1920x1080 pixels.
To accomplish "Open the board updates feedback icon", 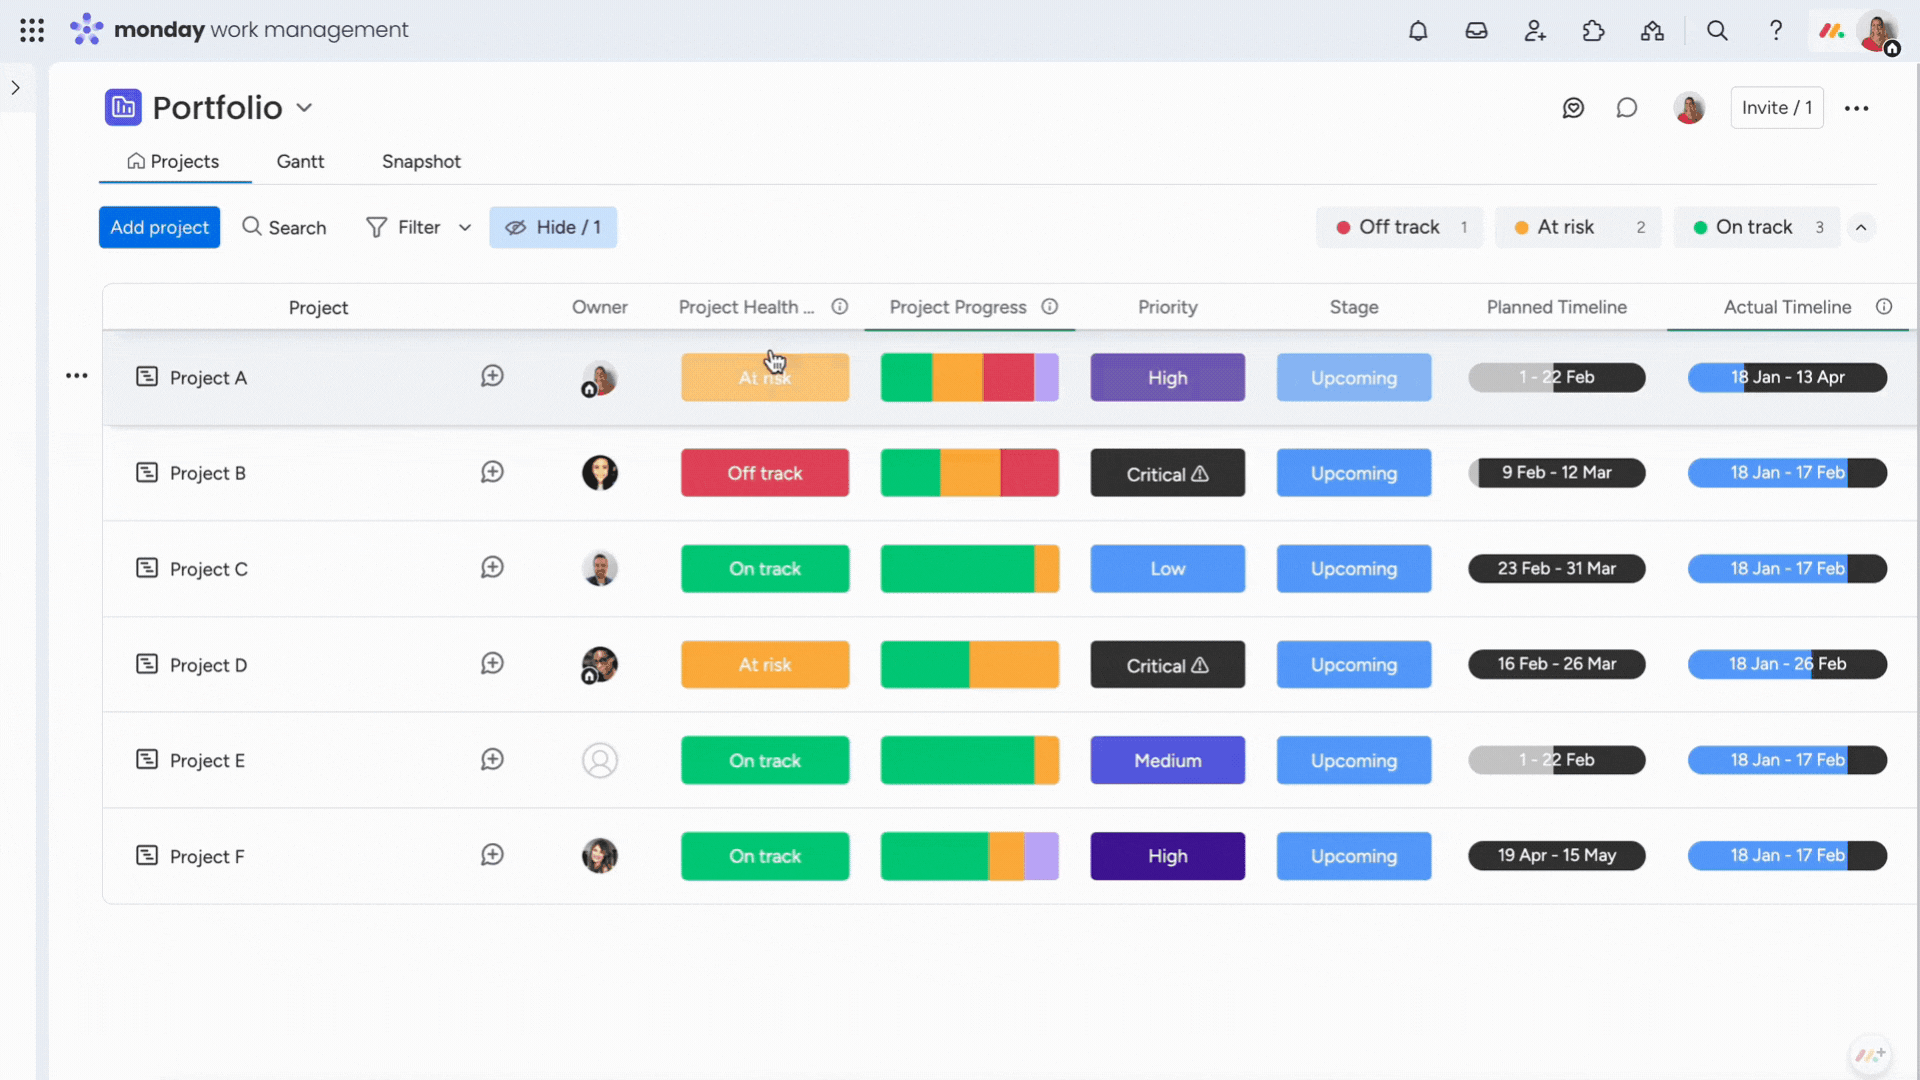I will pyautogui.click(x=1573, y=108).
